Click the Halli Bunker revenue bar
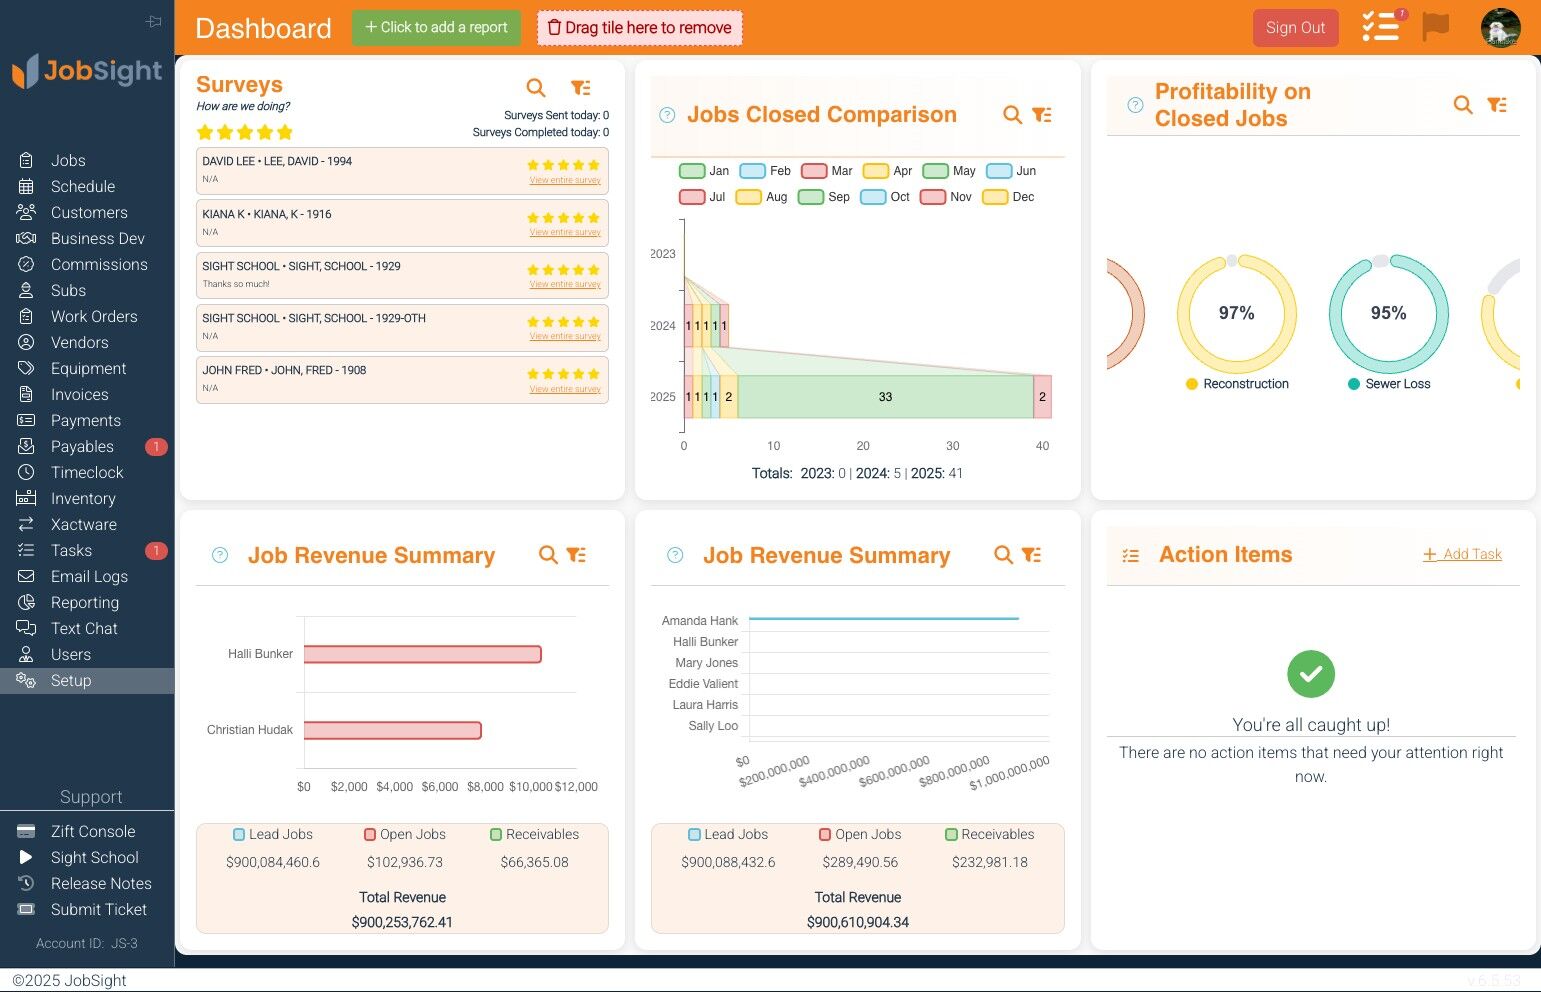The height and width of the screenshot is (992, 1541). (x=423, y=654)
